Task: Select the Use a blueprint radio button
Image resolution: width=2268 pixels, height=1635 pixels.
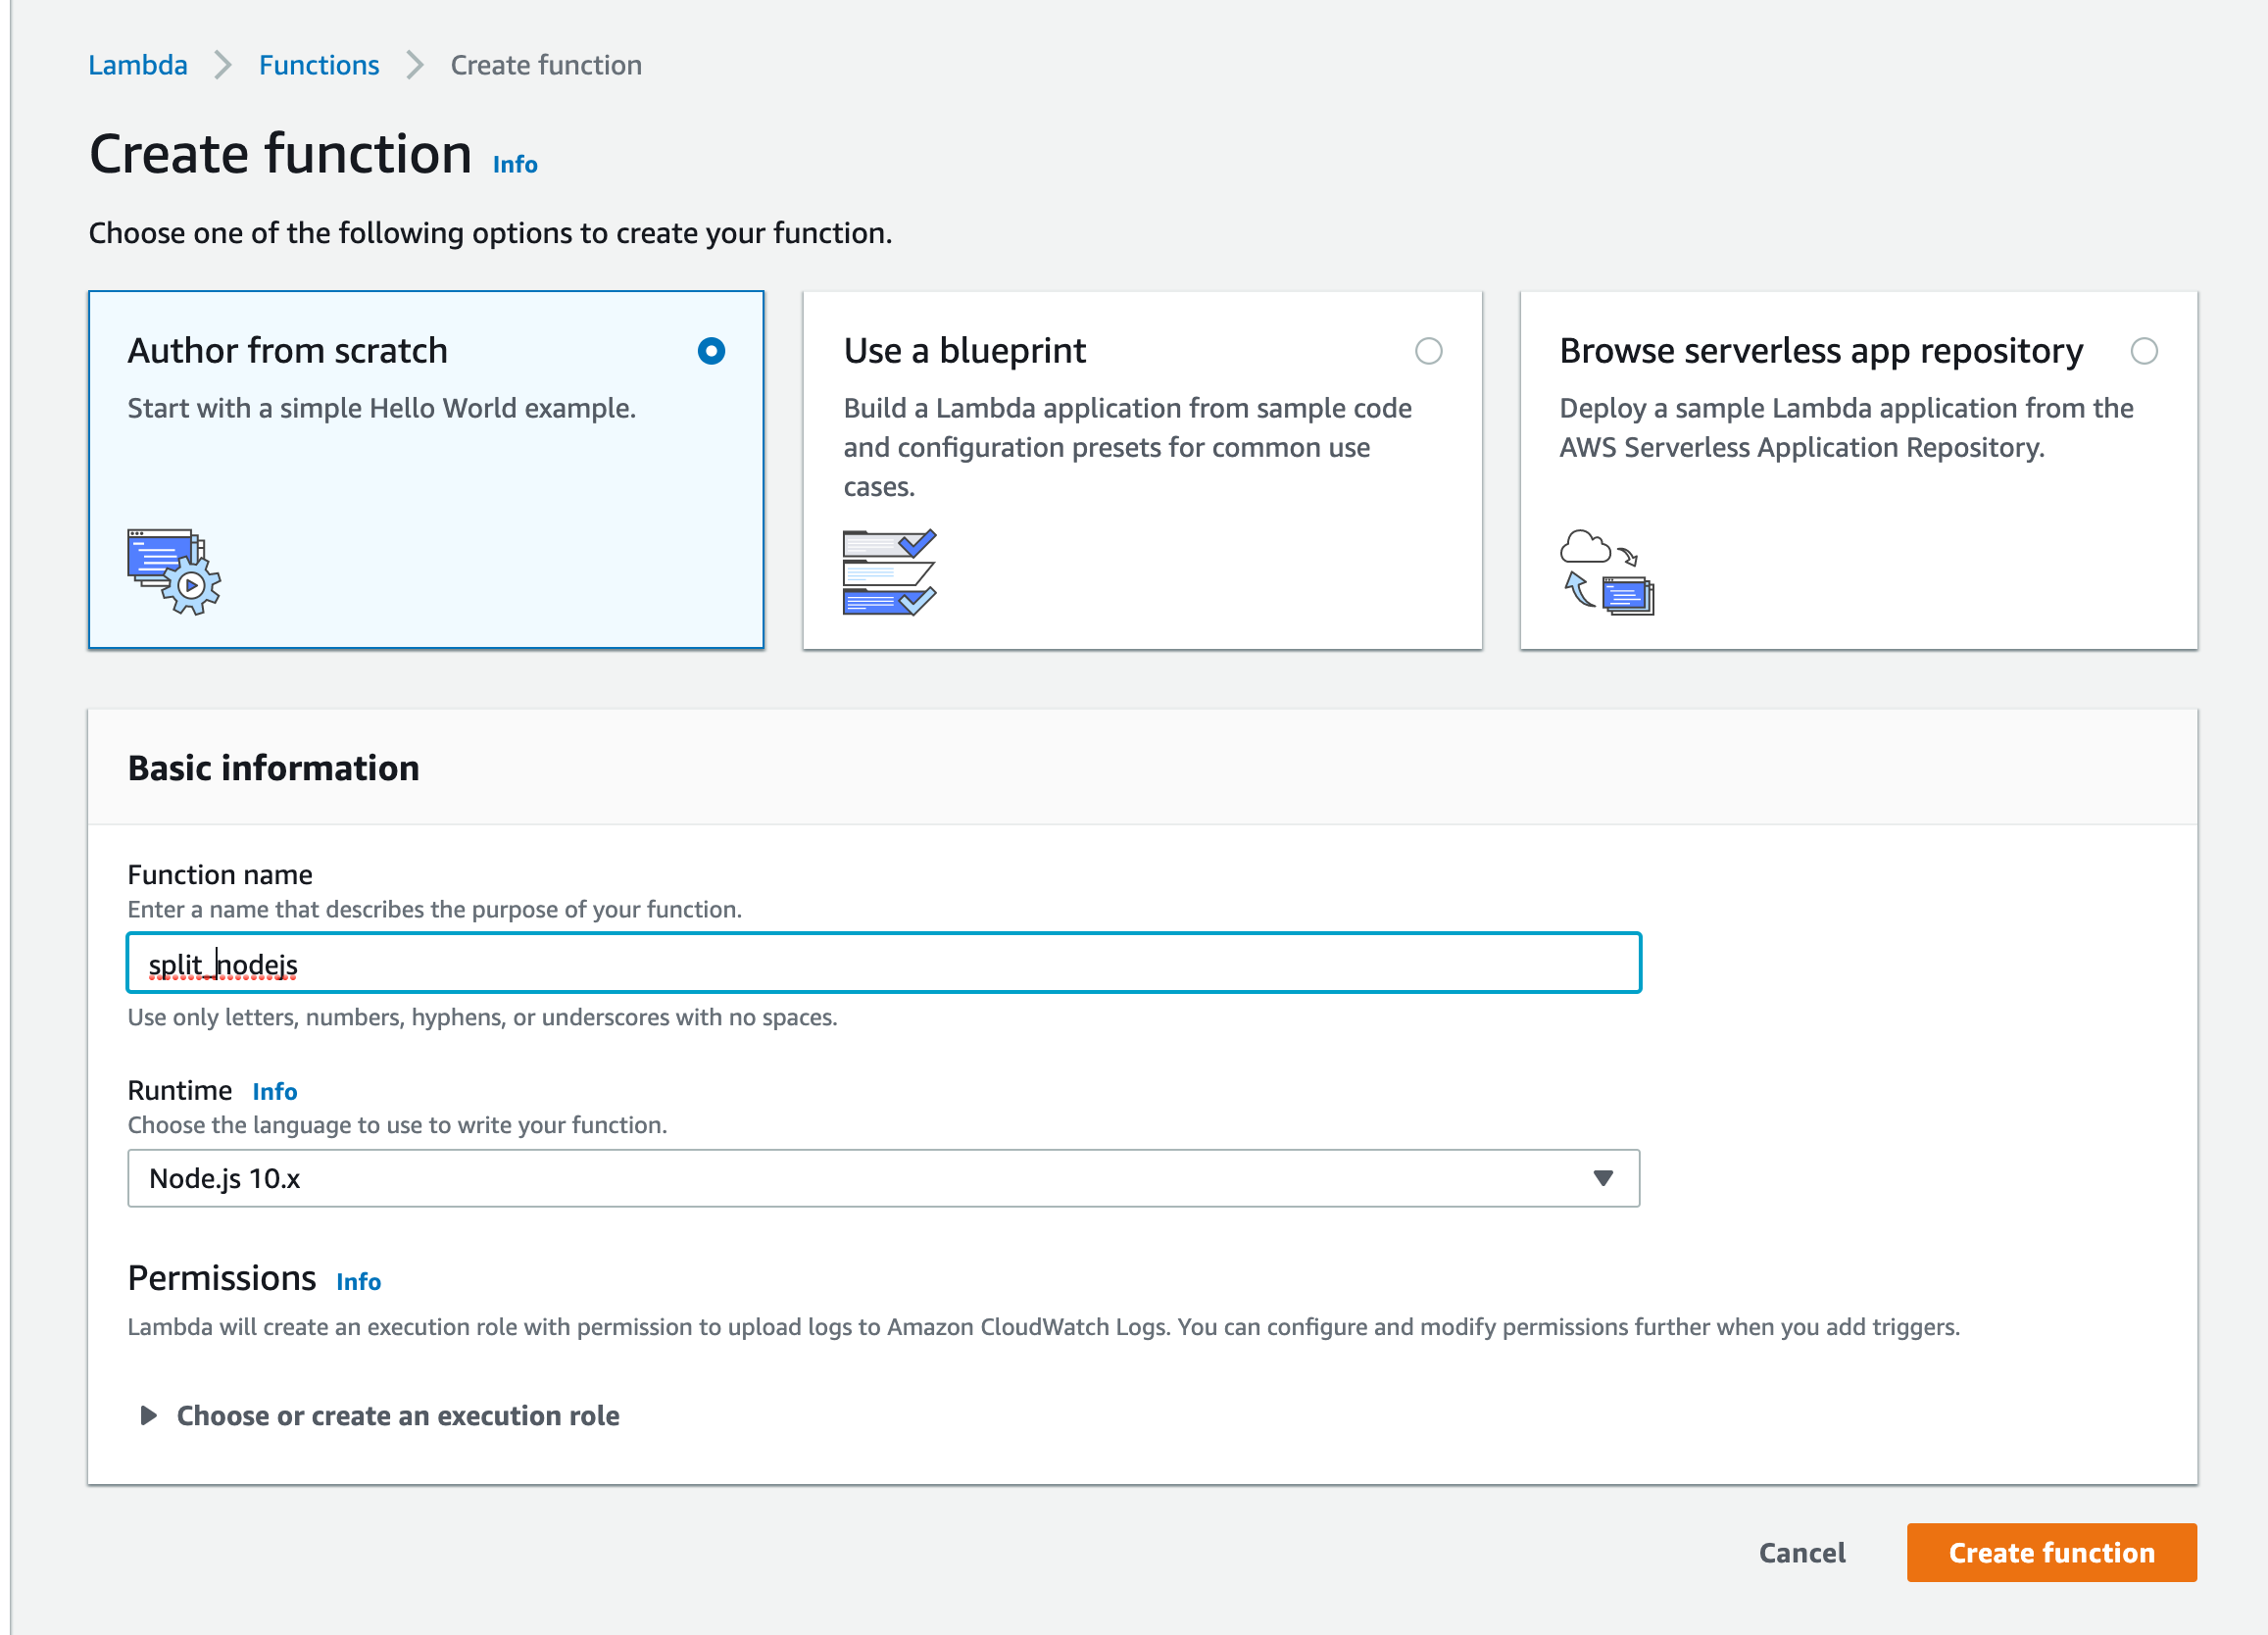Action: click(1428, 351)
